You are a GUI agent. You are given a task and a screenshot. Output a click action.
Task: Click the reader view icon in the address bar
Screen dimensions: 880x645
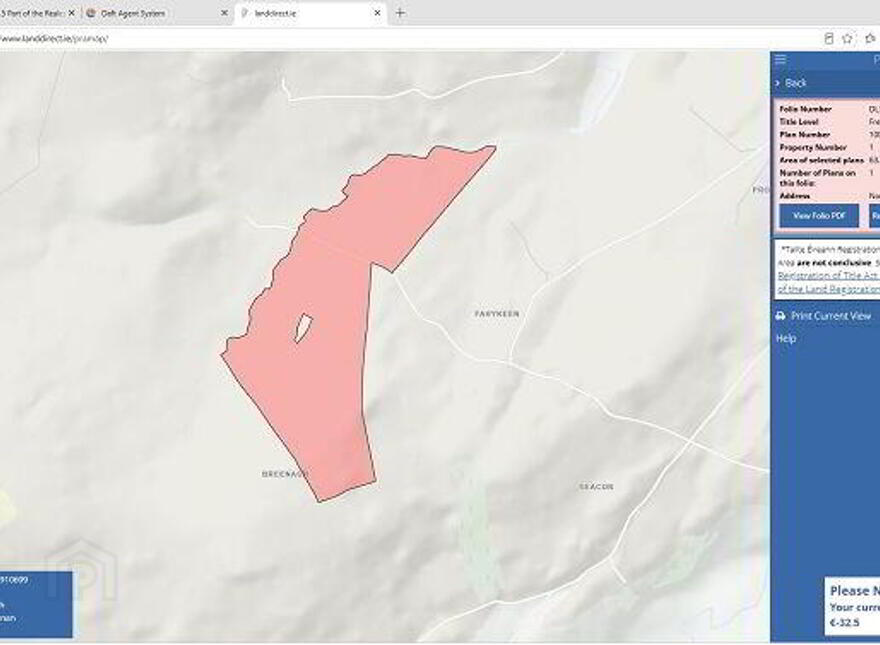coord(828,39)
